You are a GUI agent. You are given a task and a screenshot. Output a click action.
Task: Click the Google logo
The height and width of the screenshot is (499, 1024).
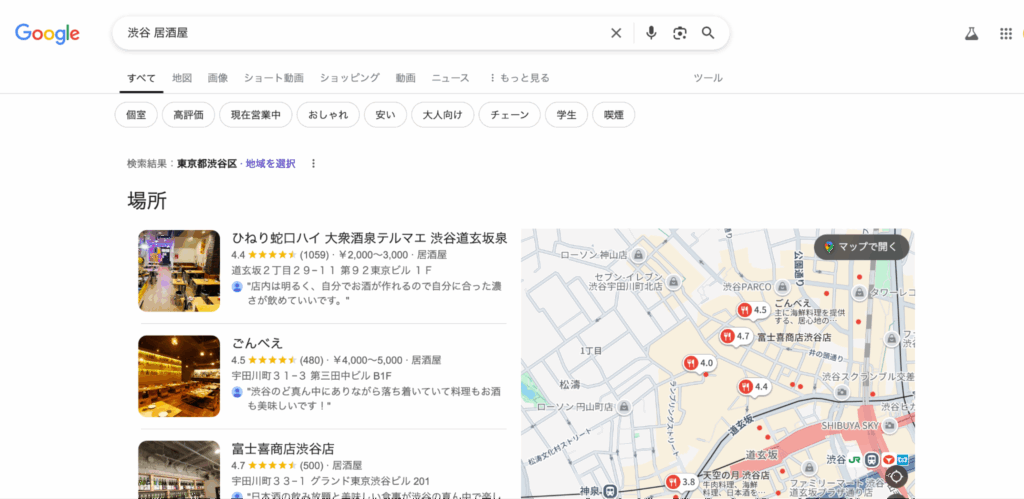47,33
